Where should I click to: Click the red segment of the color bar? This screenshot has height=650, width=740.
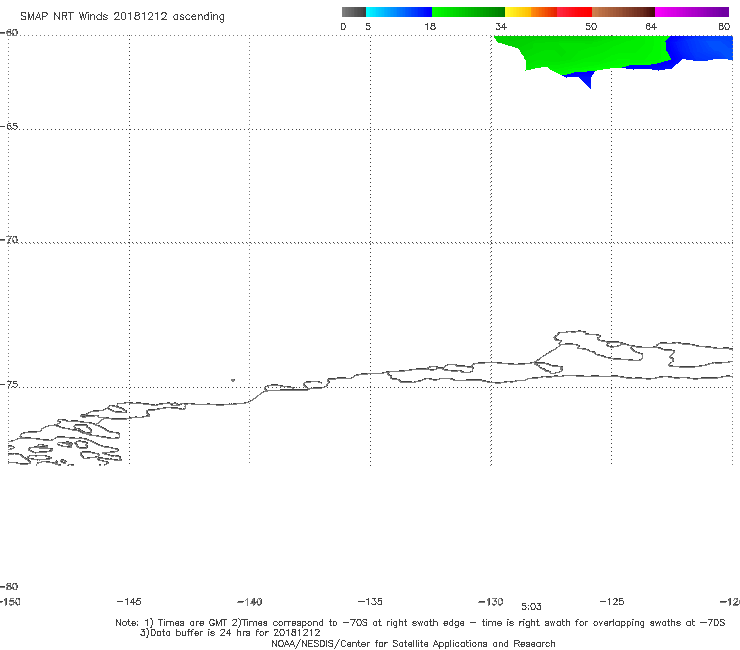tap(574, 12)
